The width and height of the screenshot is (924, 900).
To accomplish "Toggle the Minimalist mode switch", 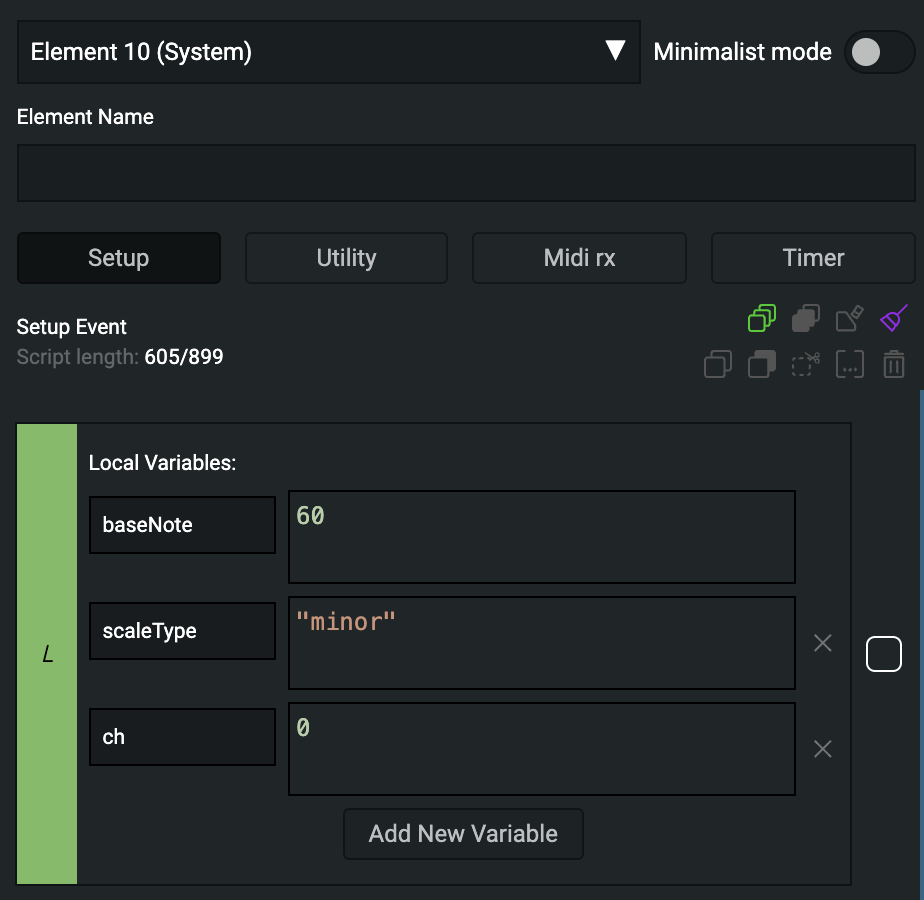I will (x=878, y=52).
